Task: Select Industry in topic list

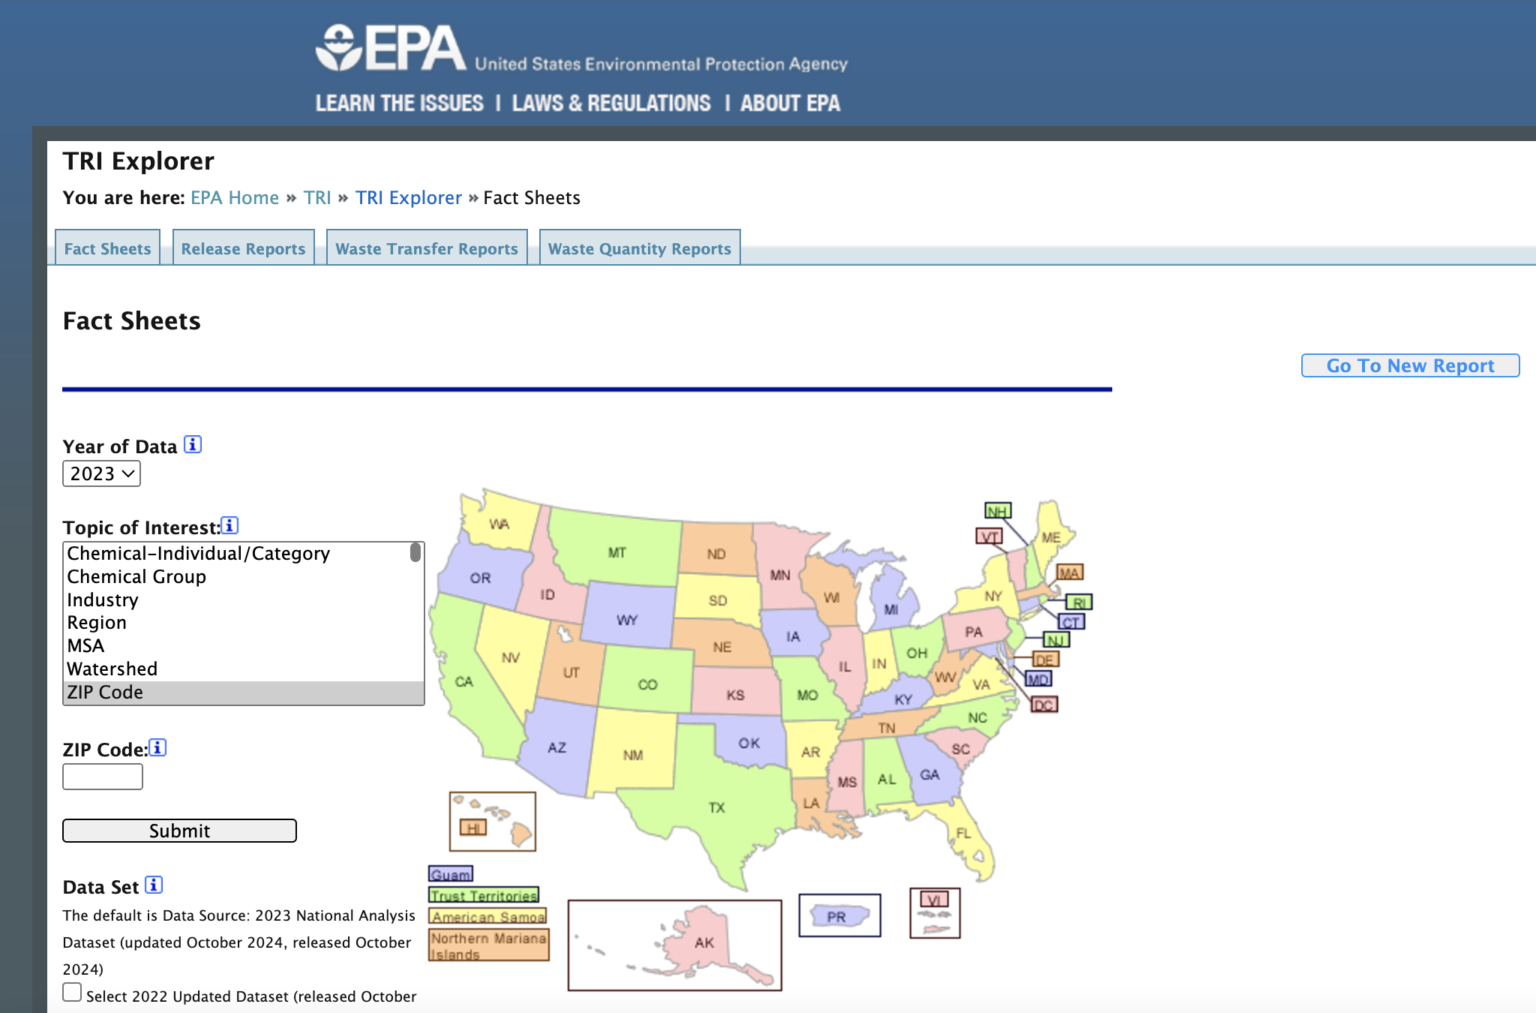Action: point(236,600)
